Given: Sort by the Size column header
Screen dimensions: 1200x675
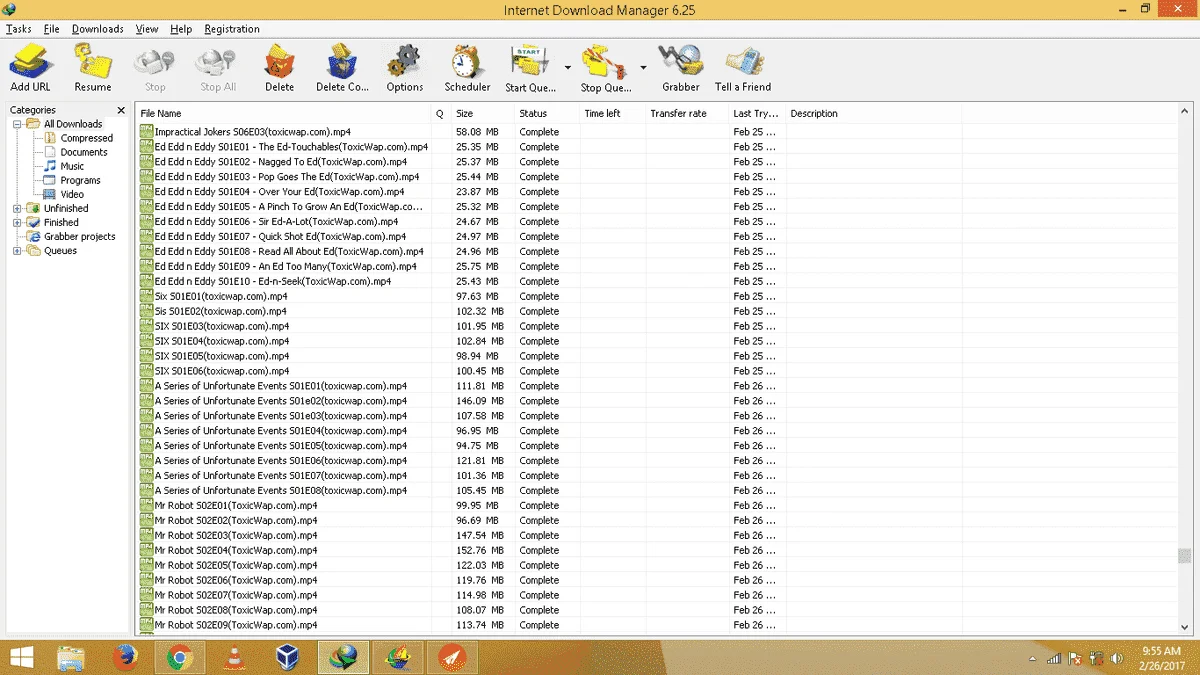Looking at the screenshot, I should pos(484,113).
